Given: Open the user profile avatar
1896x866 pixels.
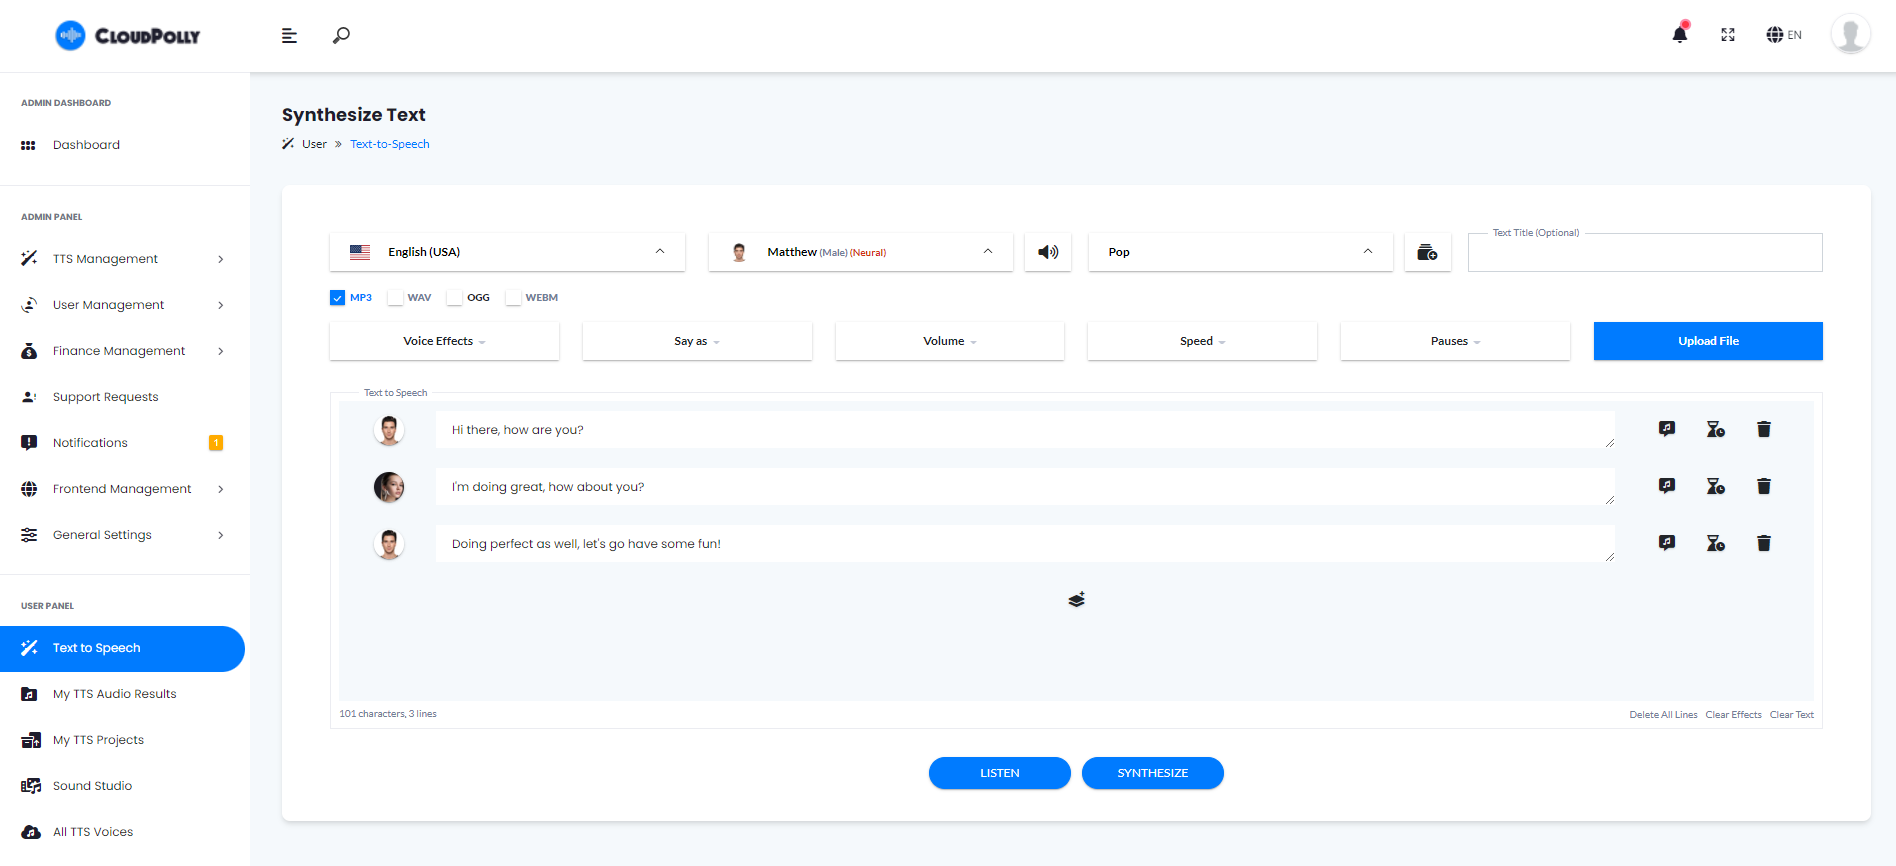Looking at the screenshot, I should [x=1851, y=34].
